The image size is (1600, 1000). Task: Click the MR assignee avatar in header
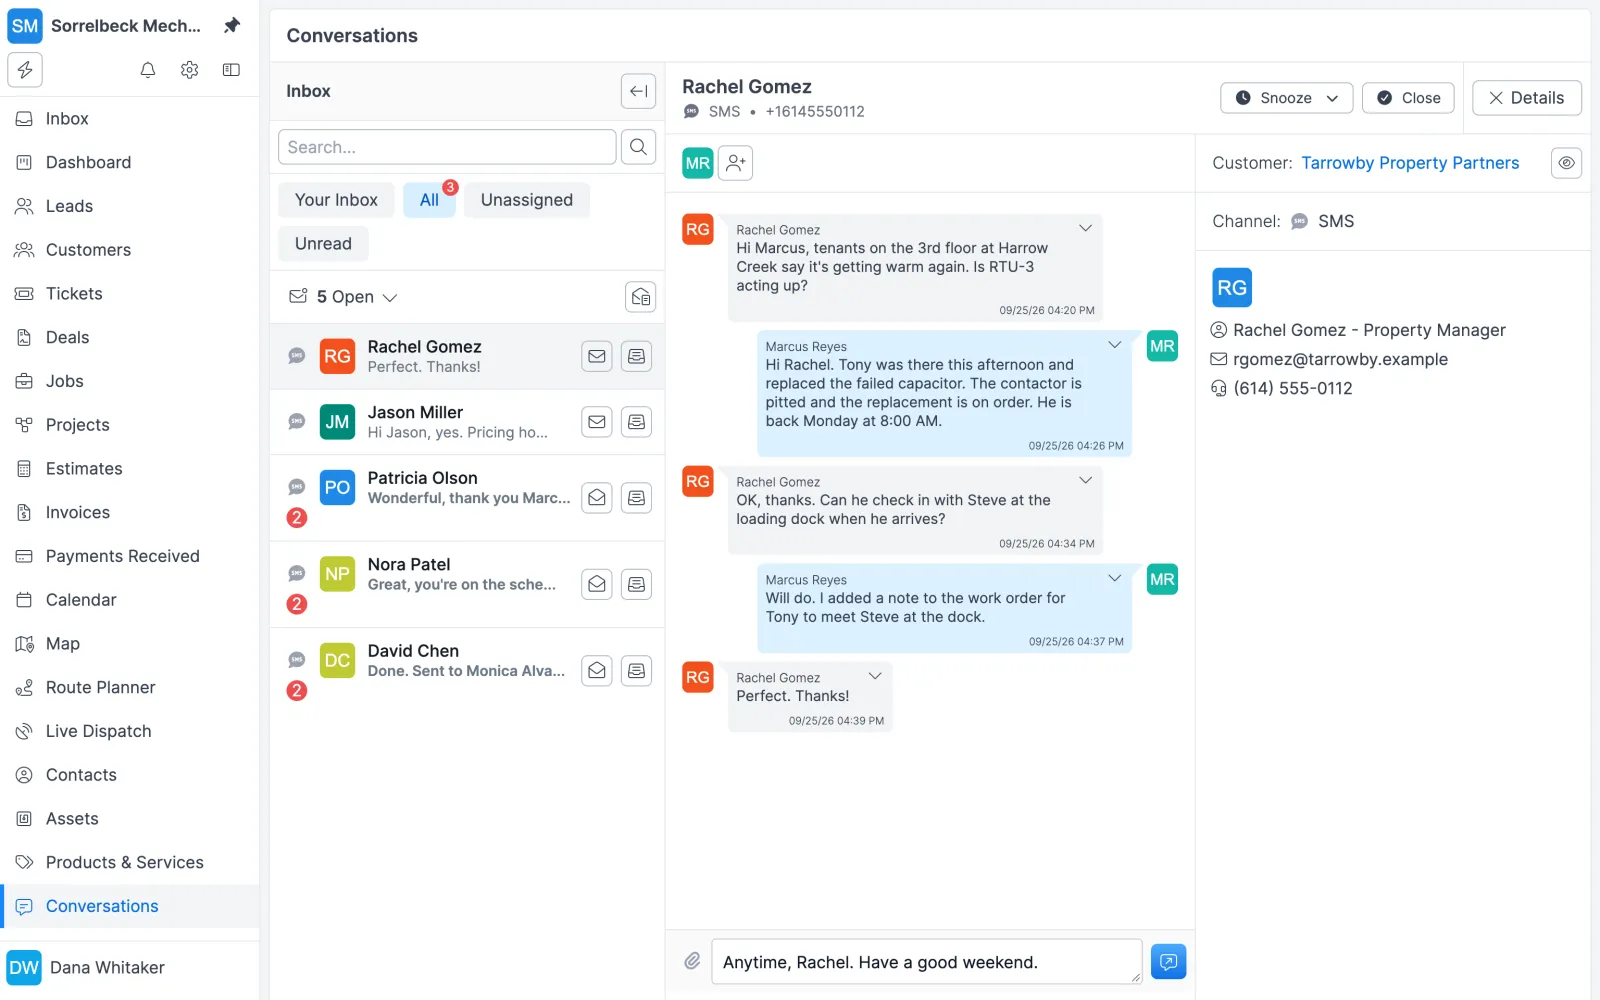tap(698, 163)
